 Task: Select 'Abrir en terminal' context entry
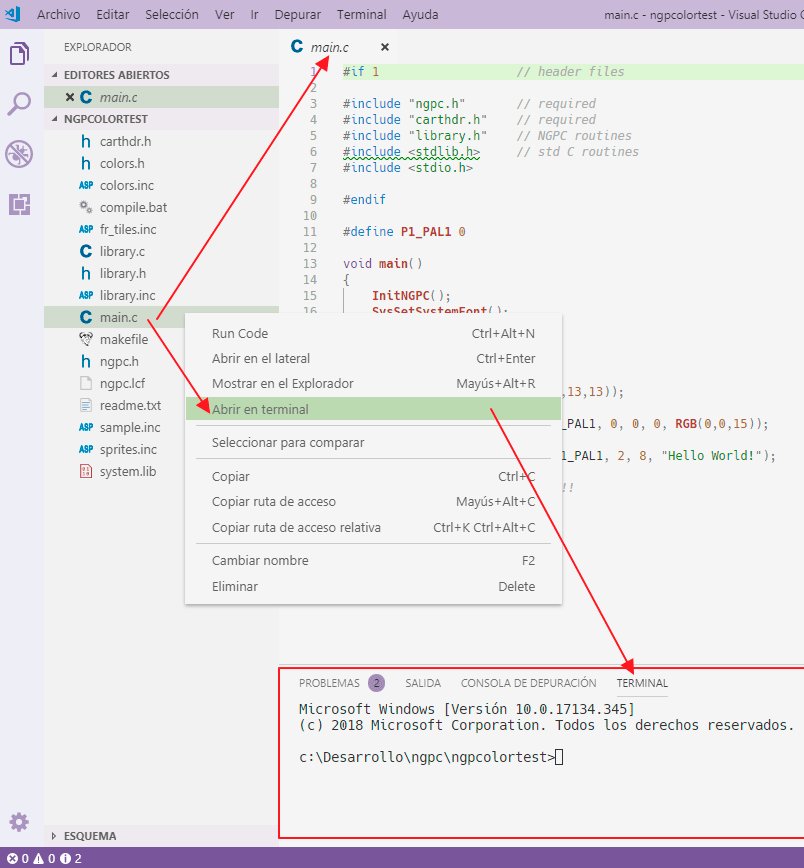coord(260,409)
